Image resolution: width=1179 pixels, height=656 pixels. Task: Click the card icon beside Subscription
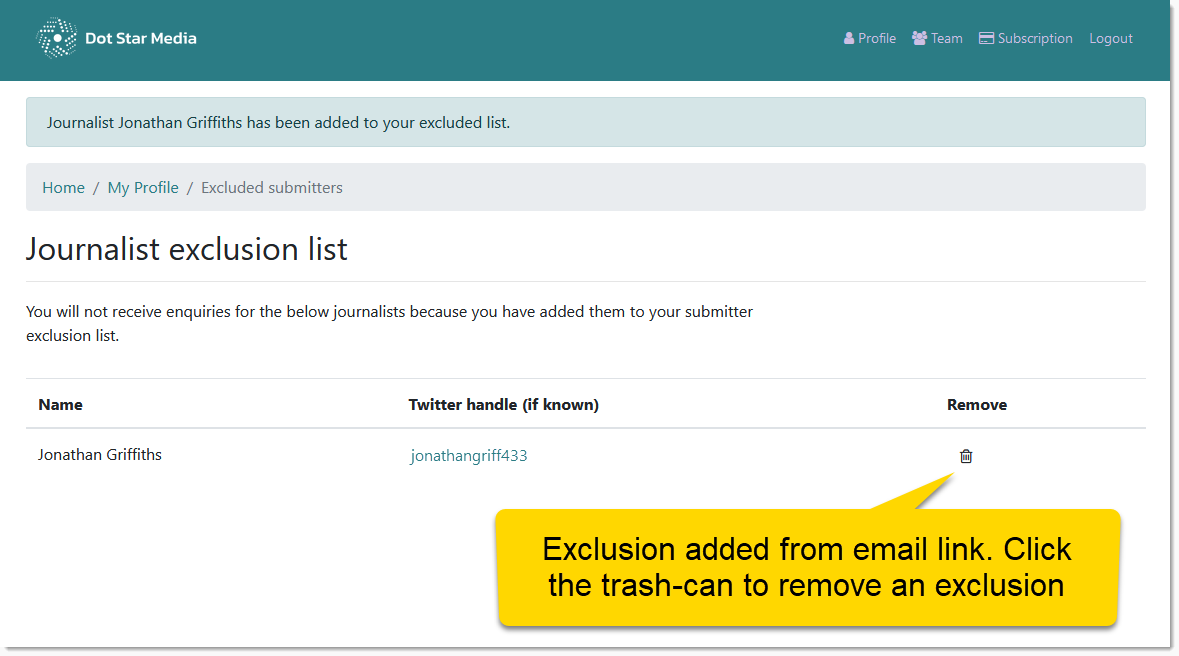tap(986, 39)
